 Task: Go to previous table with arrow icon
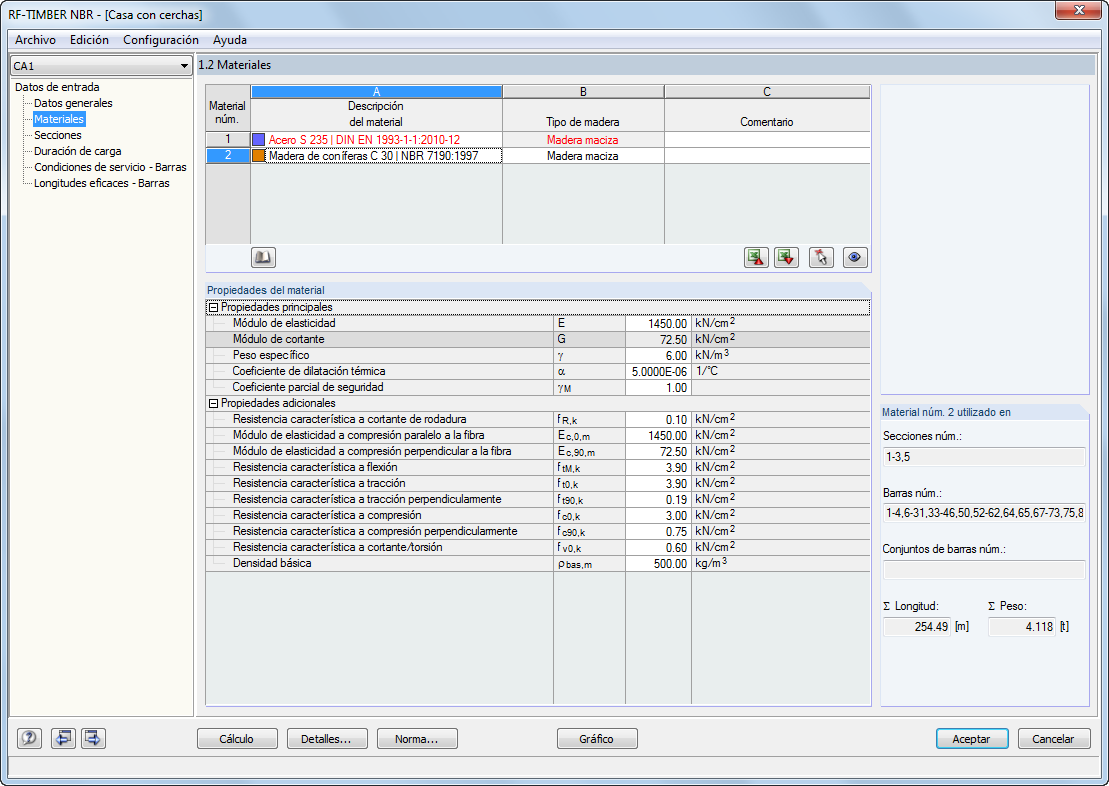pyautogui.click(x=63, y=739)
